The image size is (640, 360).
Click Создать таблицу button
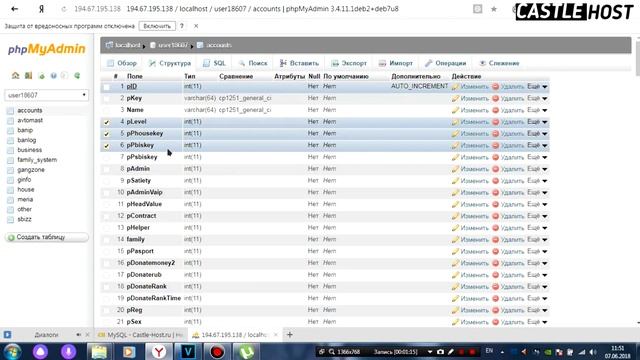click(x=47, y=237)
